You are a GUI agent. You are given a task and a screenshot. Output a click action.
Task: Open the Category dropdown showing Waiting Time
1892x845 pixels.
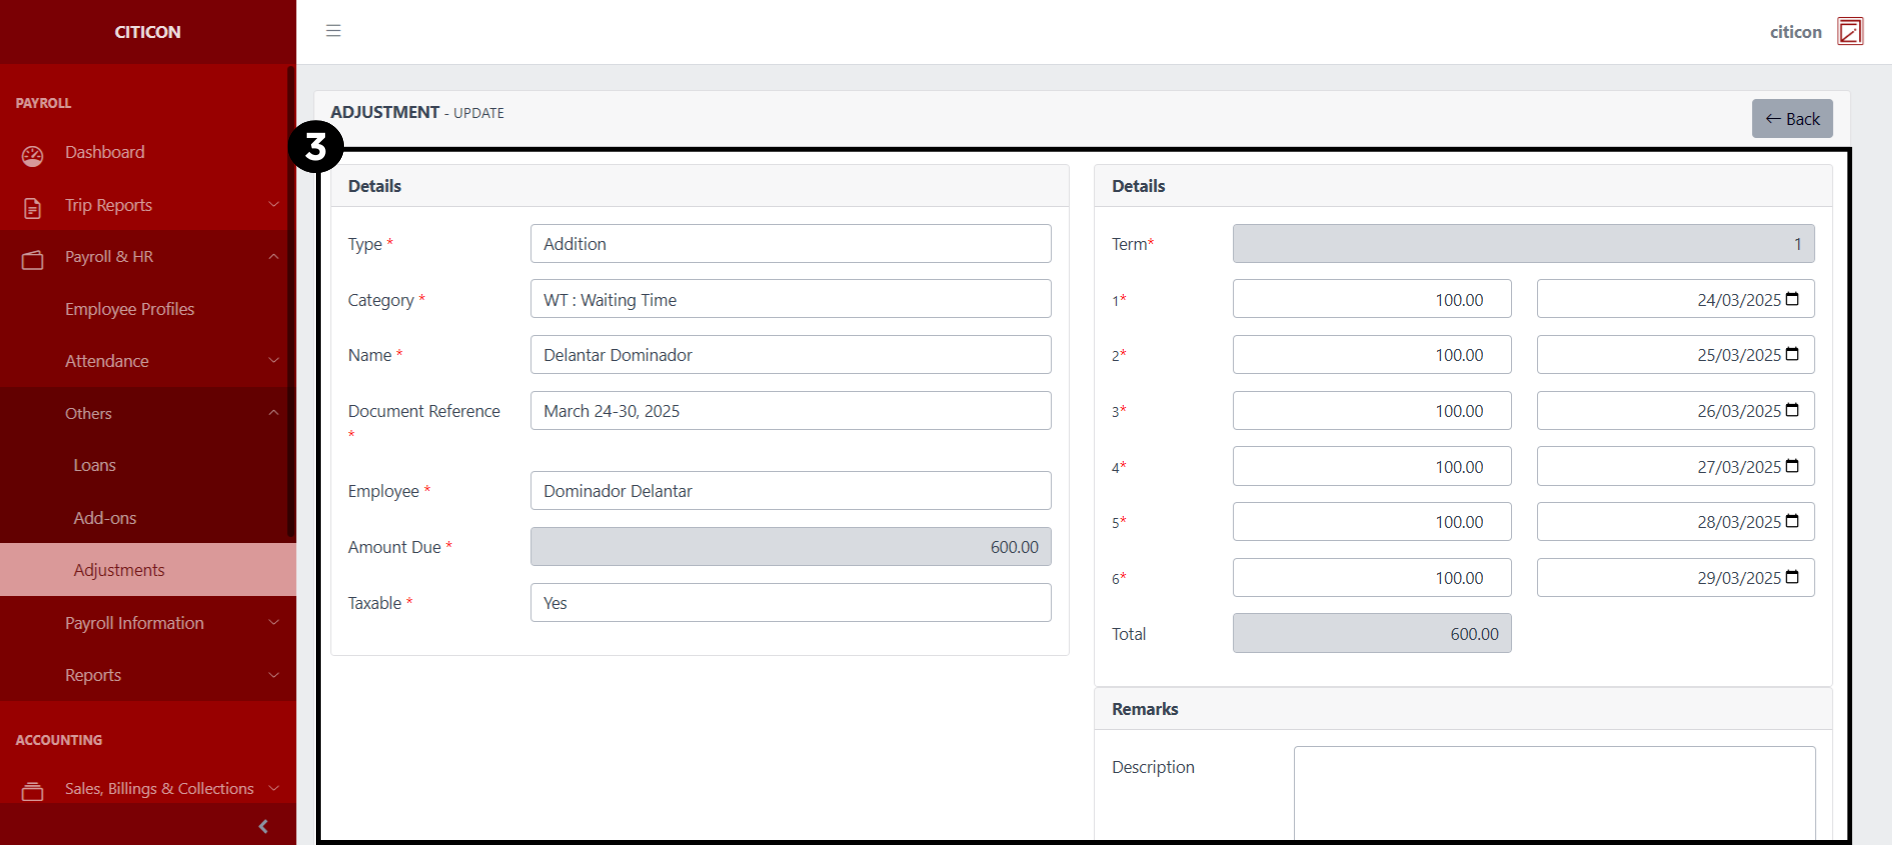[790, 300]
